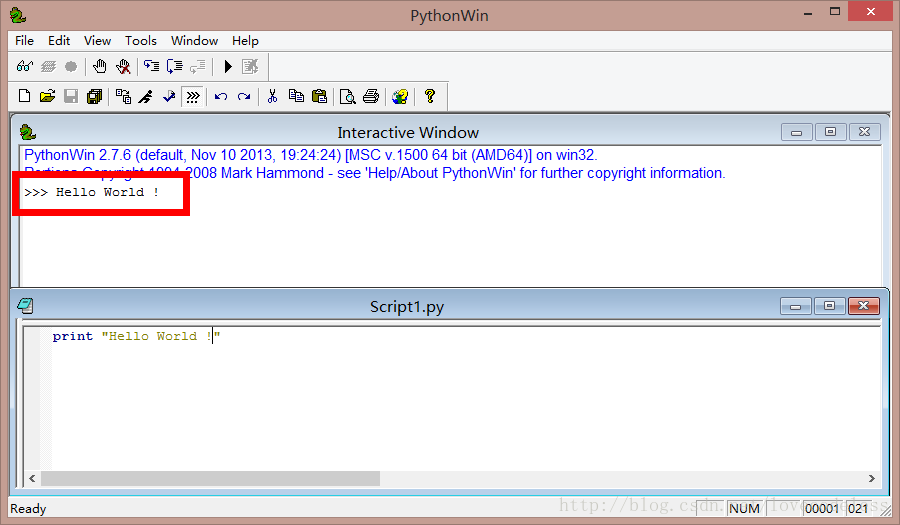Viewport: 900px width, 525px height.
Task: Click the Script1.py window title icon
Action: tap(25, 306)
